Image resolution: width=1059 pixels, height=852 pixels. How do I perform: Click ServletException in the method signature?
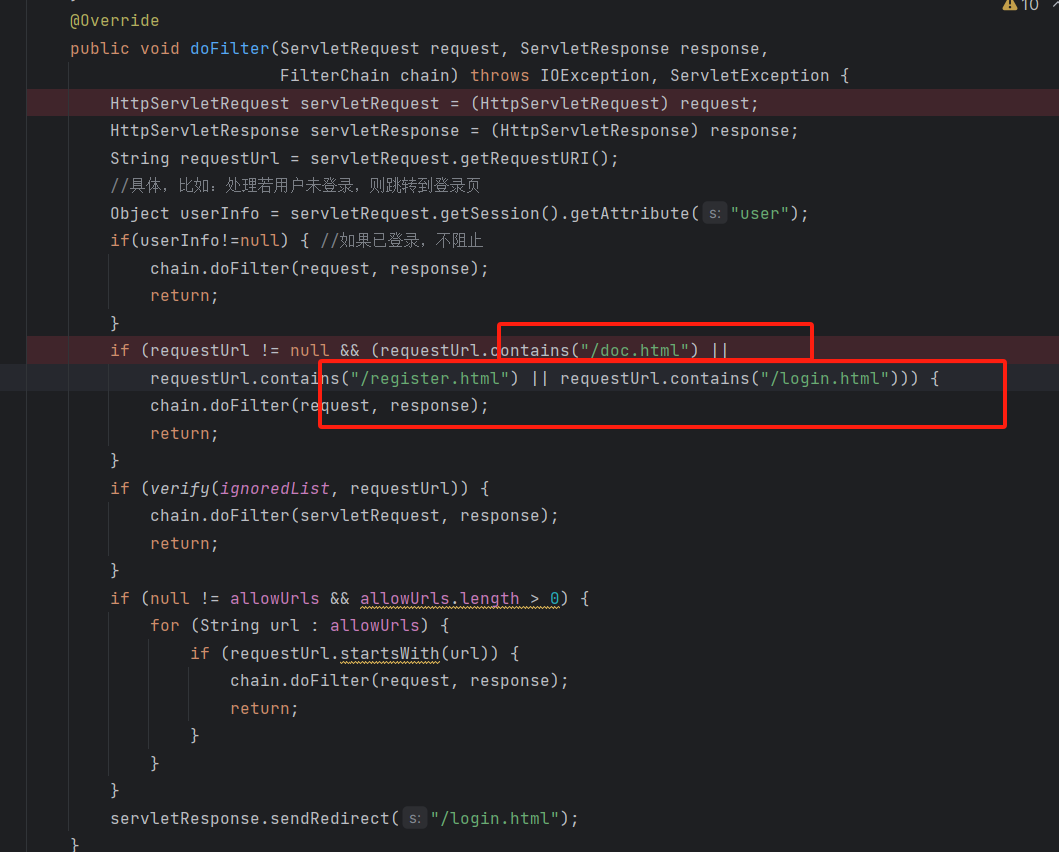coord(750,76)
